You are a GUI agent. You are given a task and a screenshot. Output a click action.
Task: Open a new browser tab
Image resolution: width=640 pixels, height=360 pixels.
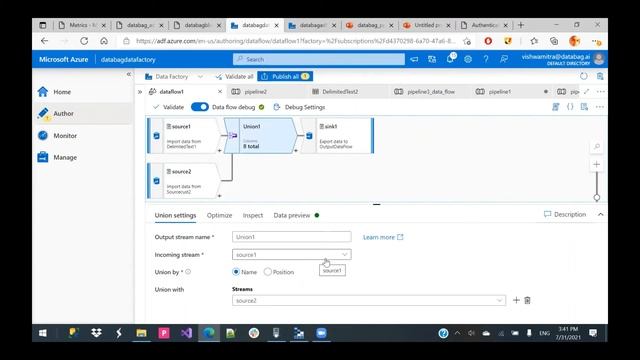pos(521,25)
